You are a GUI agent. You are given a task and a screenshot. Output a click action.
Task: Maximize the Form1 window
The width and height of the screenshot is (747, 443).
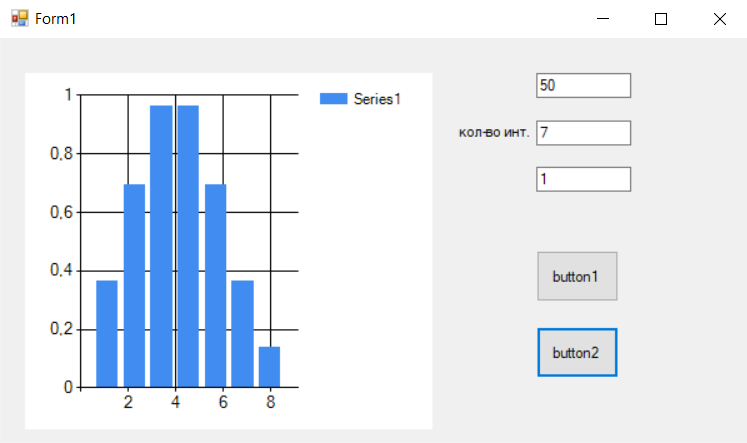tap(661, 19)
